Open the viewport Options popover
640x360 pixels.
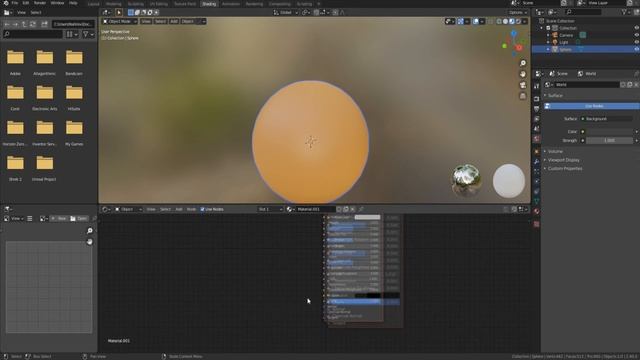click(518, 12)
